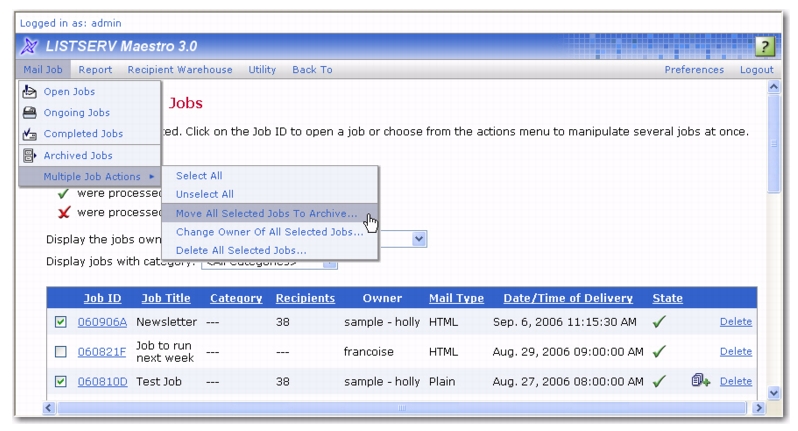
Task: Open the Report menu
Action: point(95,70)
